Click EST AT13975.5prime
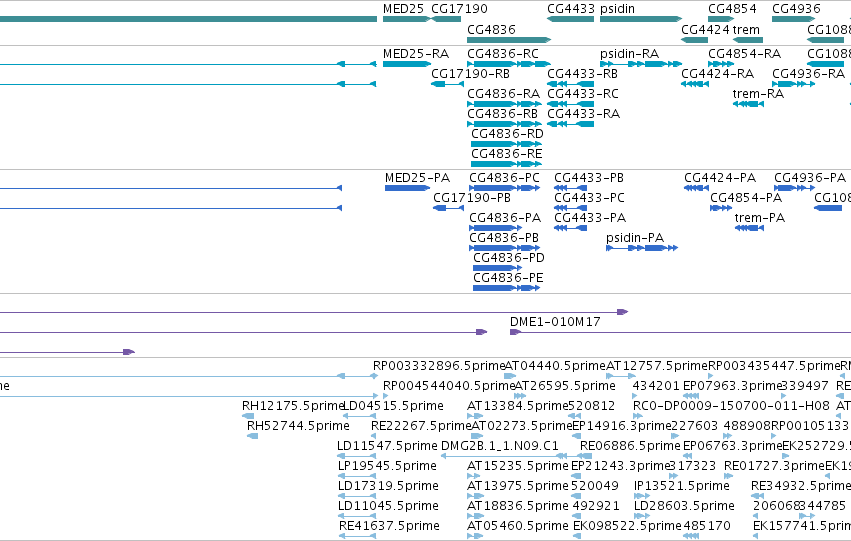This screenshot has height=541, width=851. (474, 497)
